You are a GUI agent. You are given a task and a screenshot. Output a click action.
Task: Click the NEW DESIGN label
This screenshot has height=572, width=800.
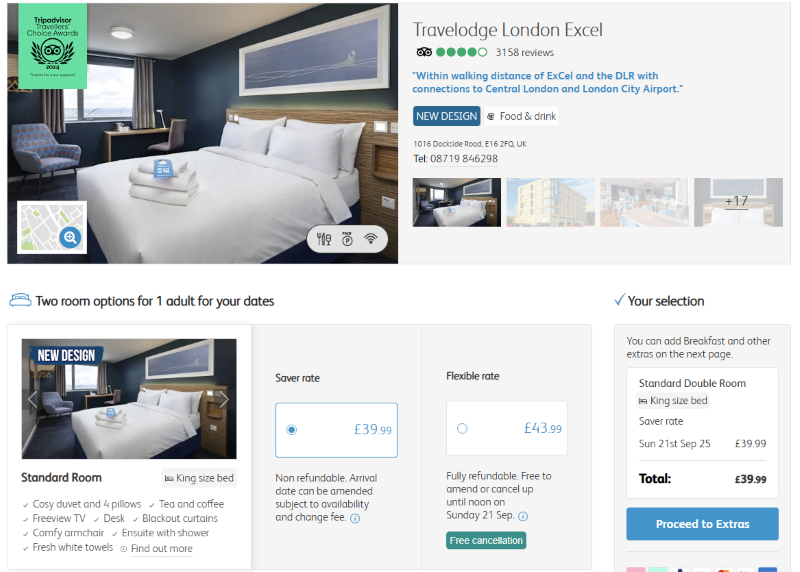[x=446, y=116]
